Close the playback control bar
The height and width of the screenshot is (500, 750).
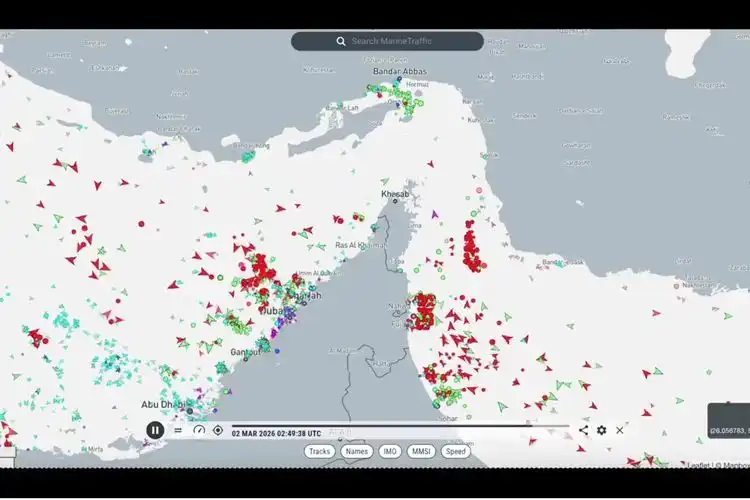coord(620,430)
